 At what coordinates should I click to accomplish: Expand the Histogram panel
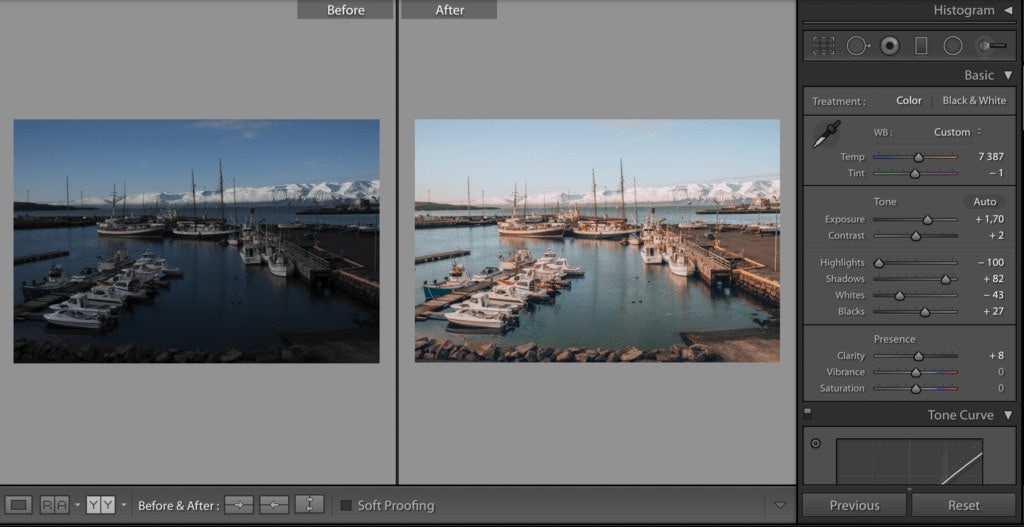pos(1008,10)
